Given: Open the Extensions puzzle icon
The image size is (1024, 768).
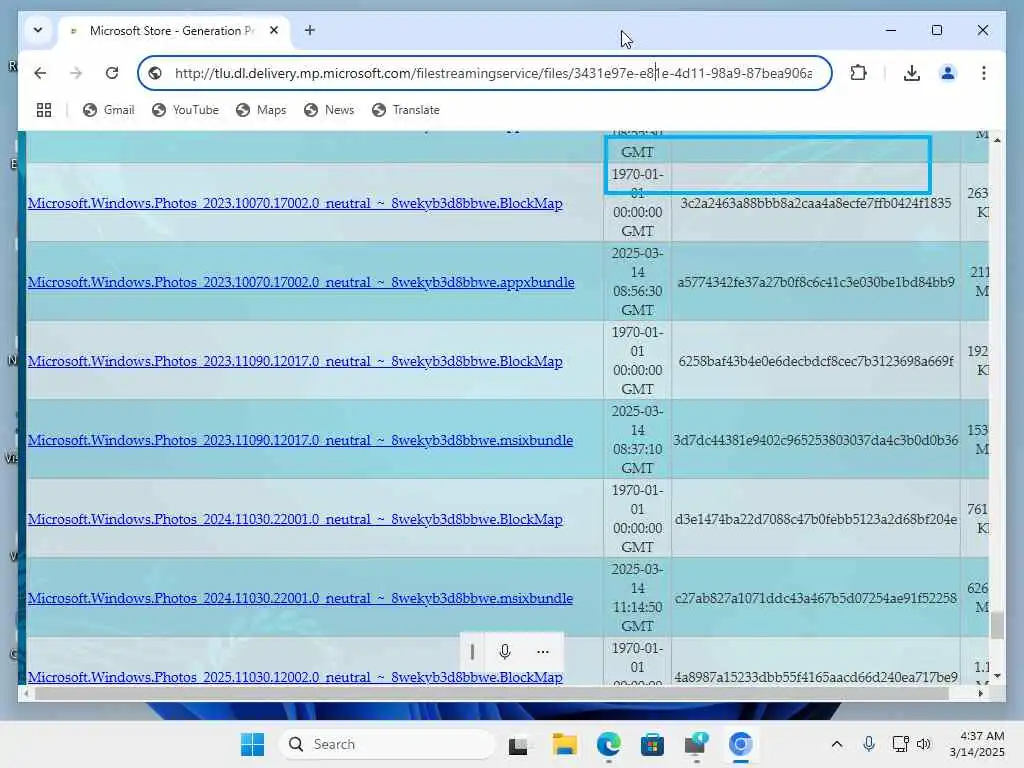Looking at the screenshot, I should pyautogui.click(x=859, y=73).
